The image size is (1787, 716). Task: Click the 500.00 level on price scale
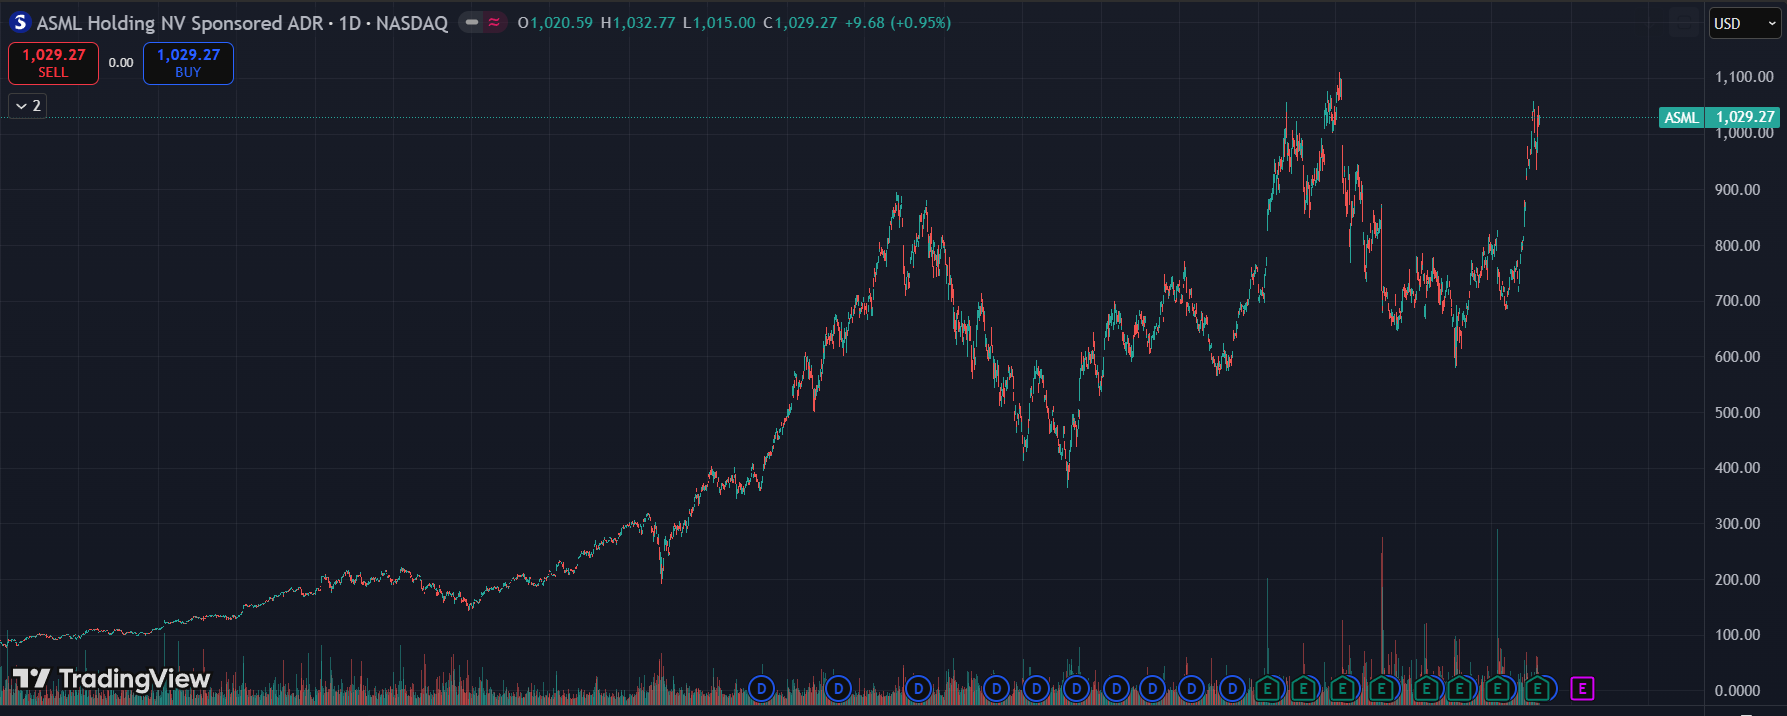(1737, 412)
